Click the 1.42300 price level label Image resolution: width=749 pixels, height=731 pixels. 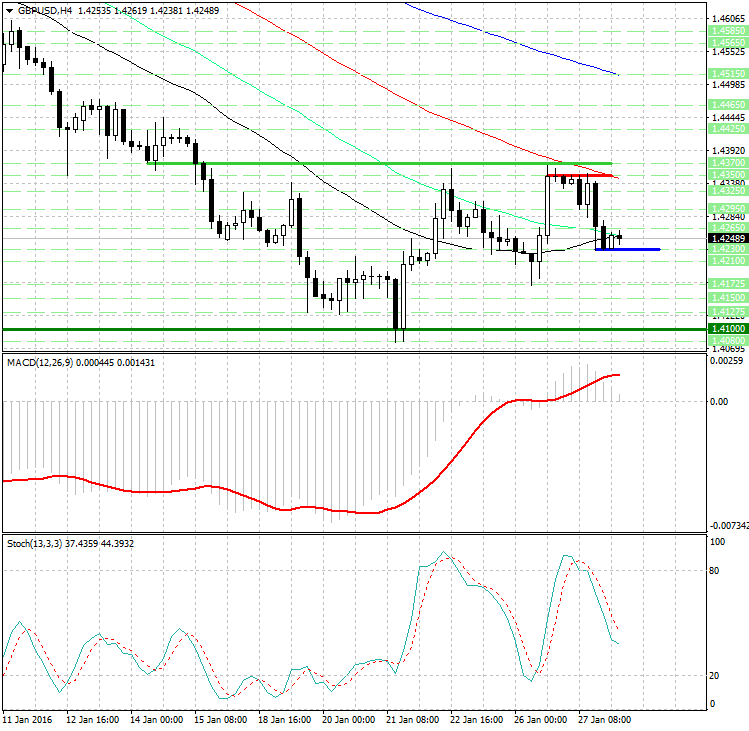pyautogui.click(x=728, y=249)
